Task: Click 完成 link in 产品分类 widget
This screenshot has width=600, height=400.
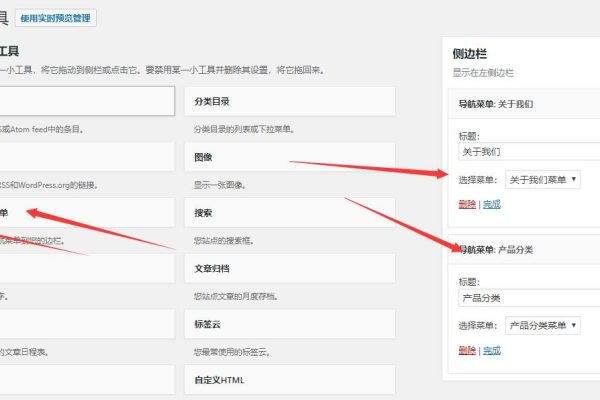Action: [x=491, y=350]
